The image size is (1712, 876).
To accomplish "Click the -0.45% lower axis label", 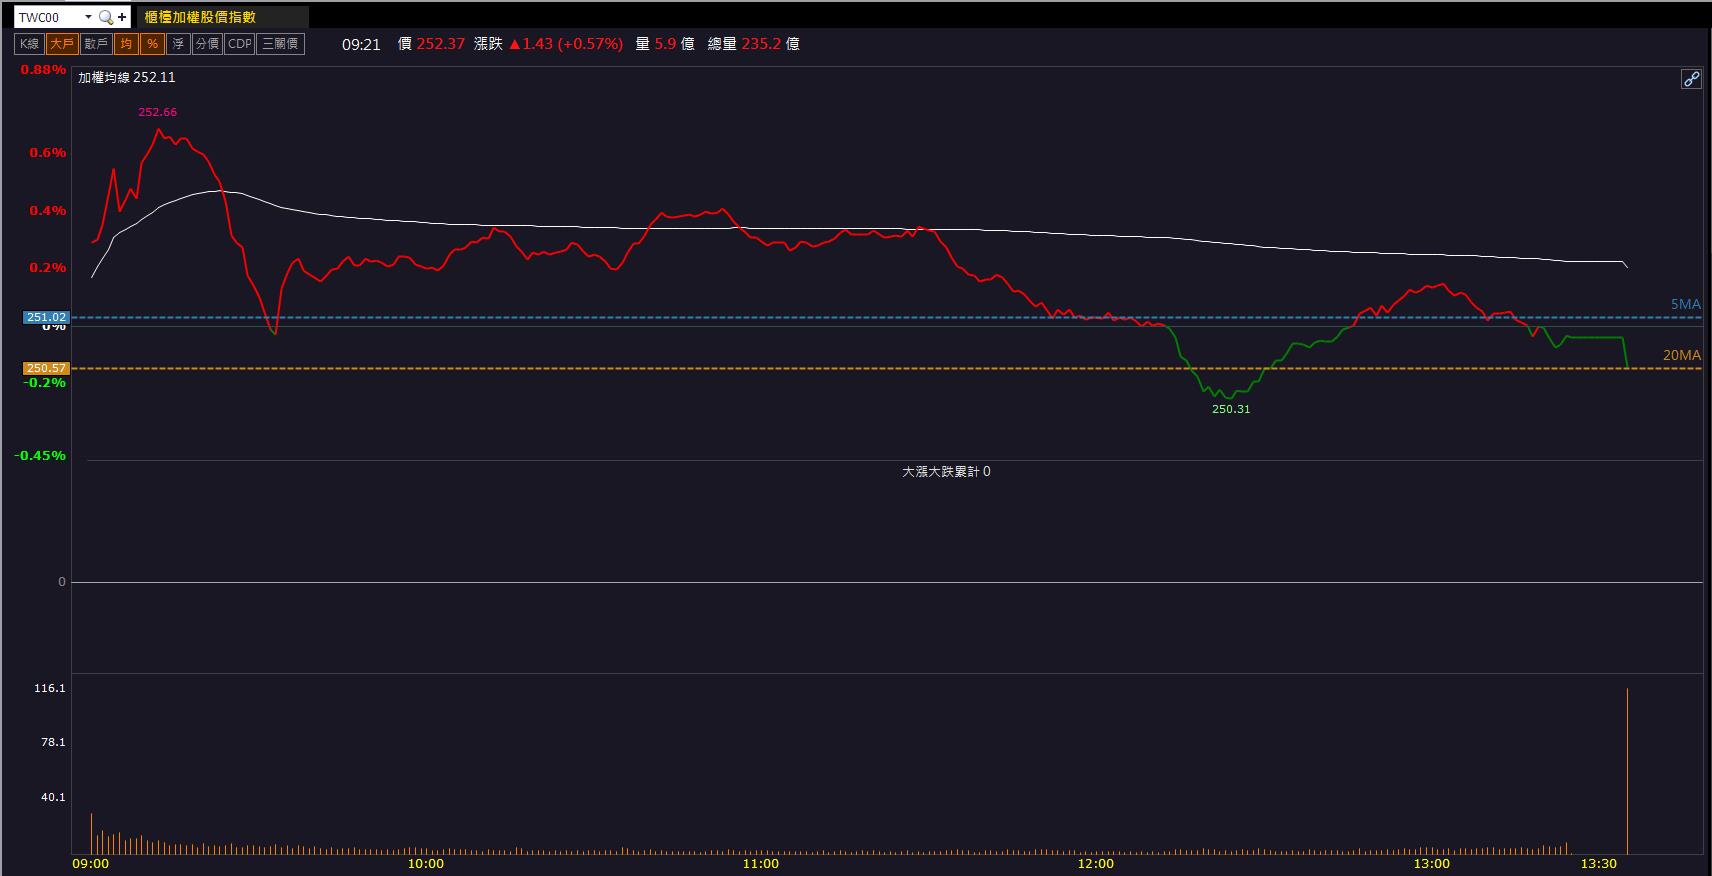I will coord(40,456).
